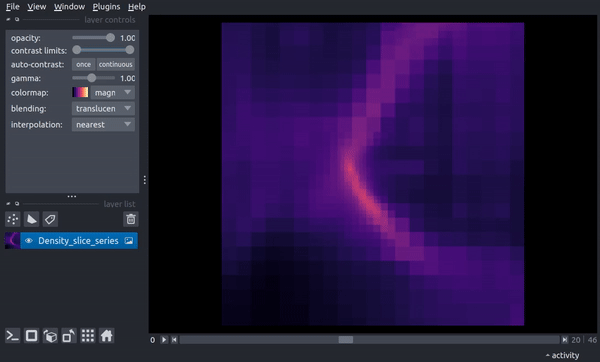Click the gamma slider handle
The height and width of the screenshot is (362, 600).
click(x=91, y=78)
